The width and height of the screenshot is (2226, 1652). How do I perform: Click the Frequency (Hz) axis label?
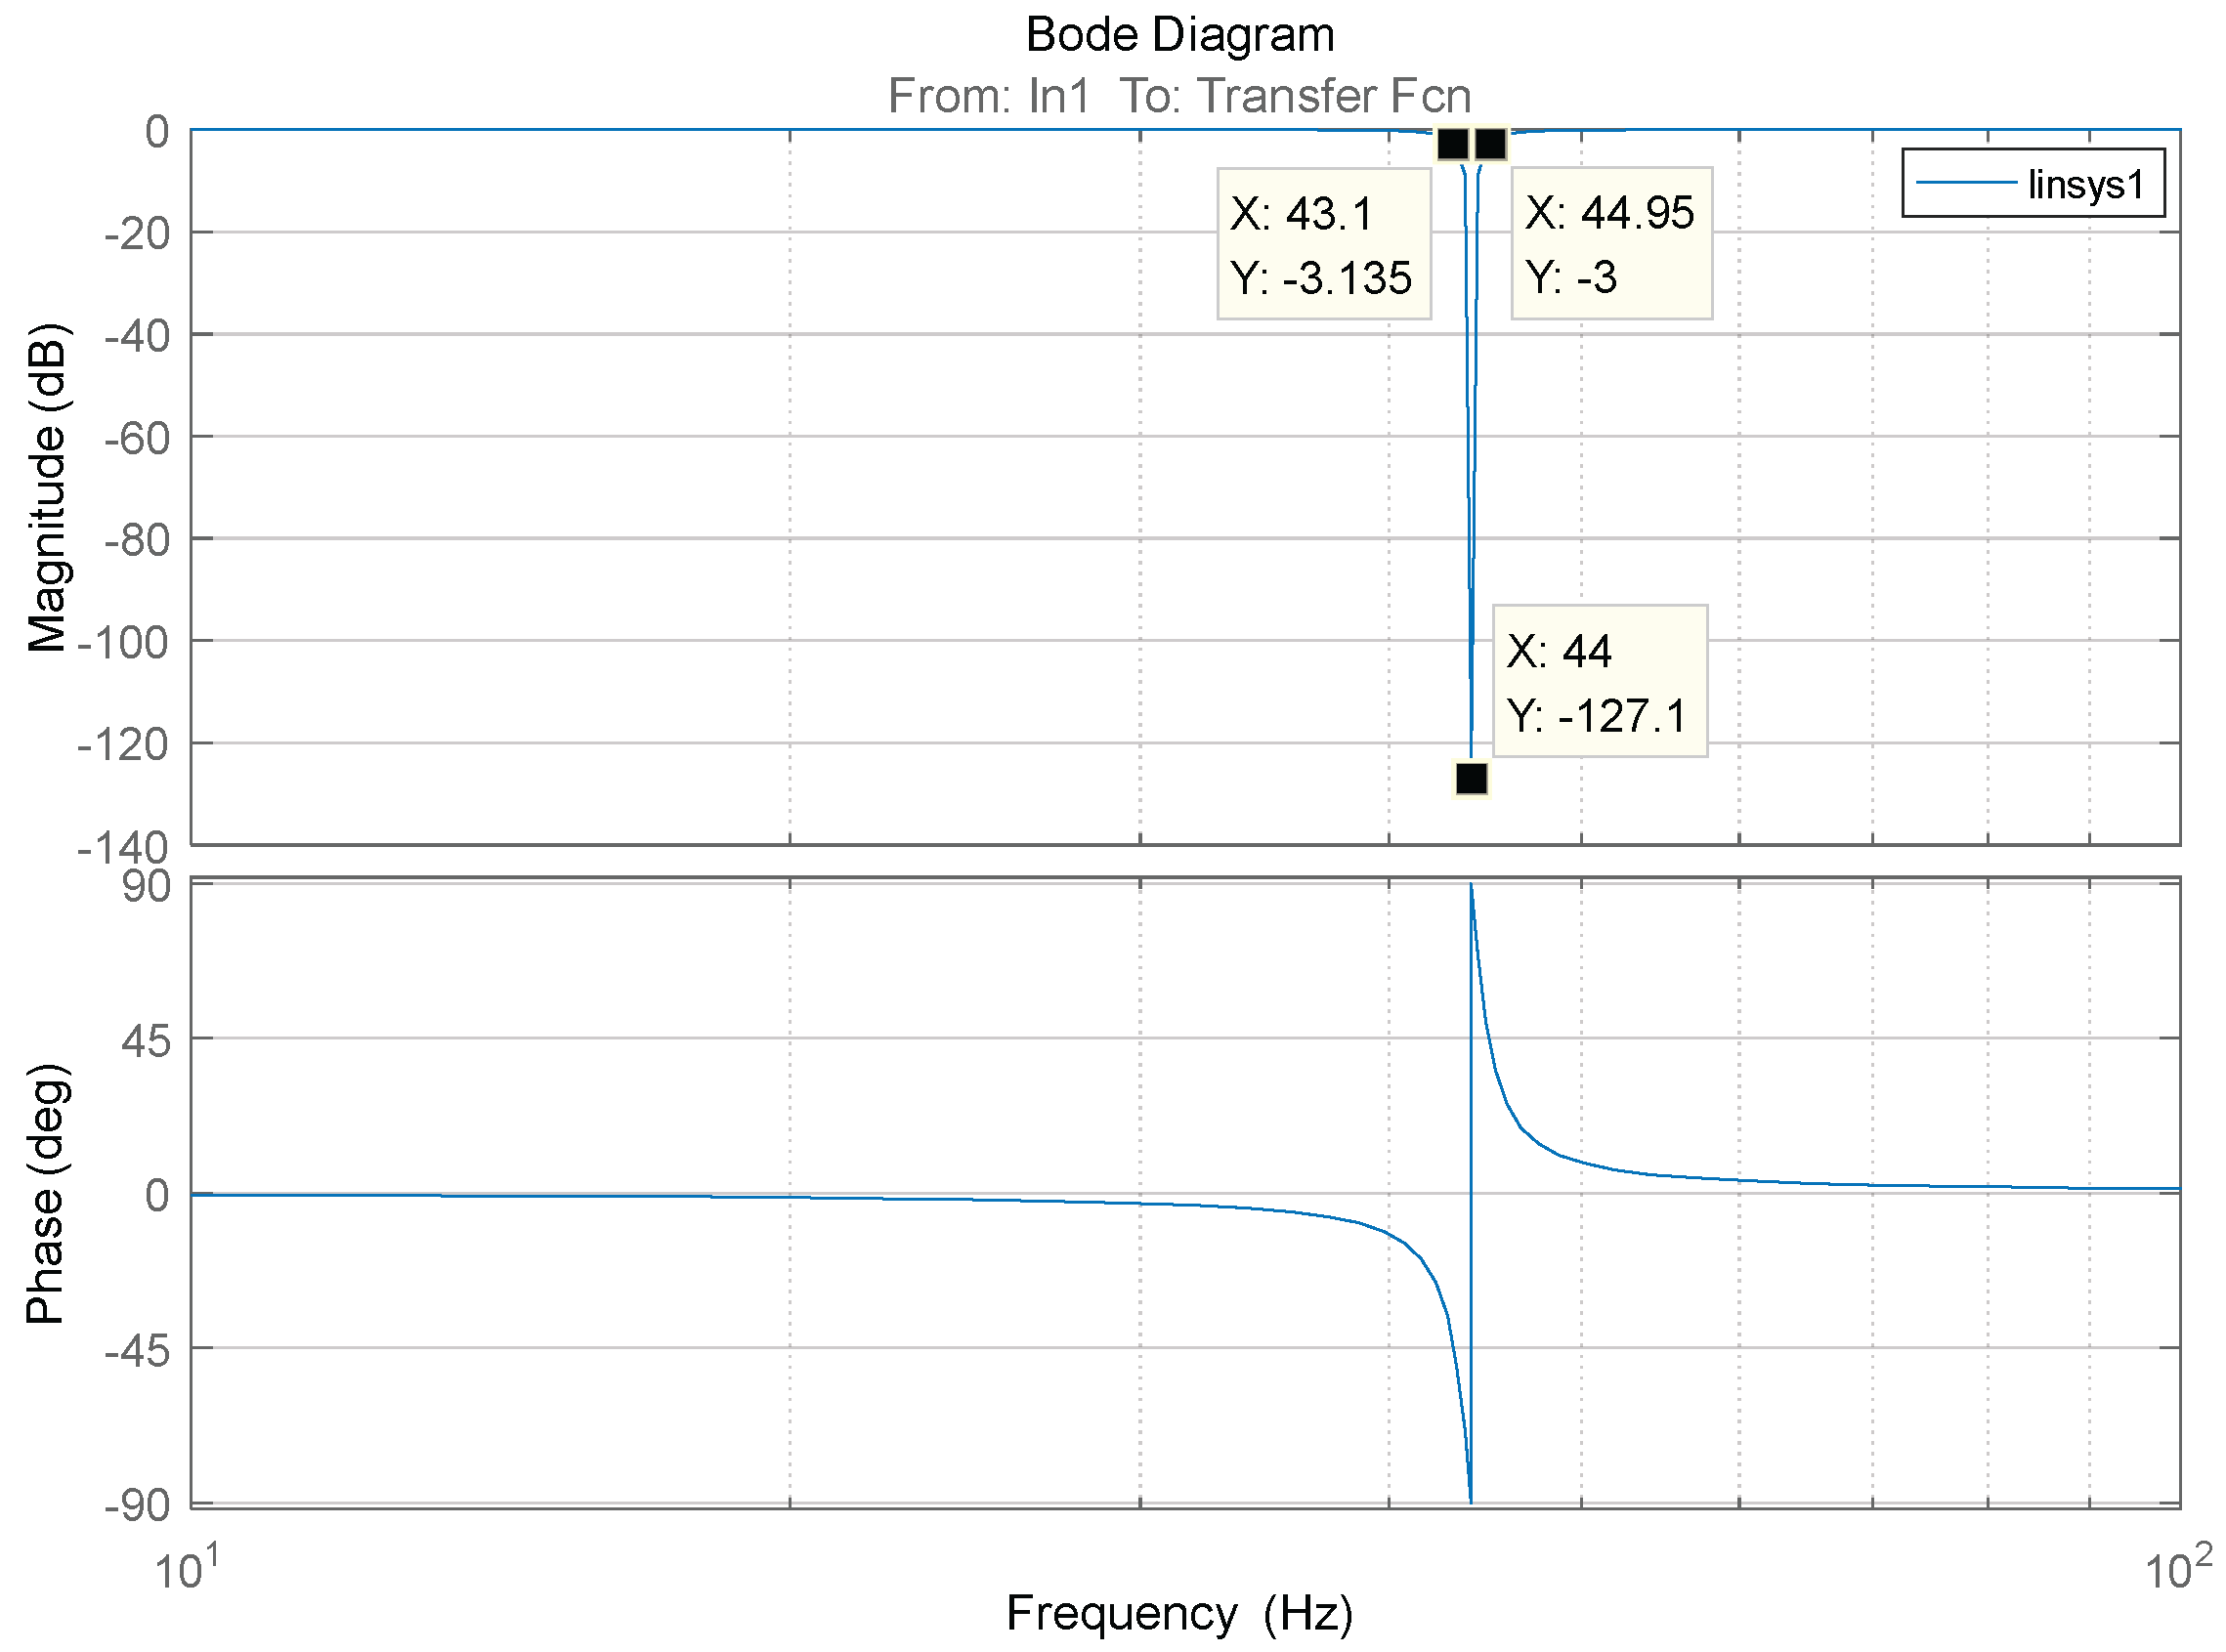tap(1179, 1613)
